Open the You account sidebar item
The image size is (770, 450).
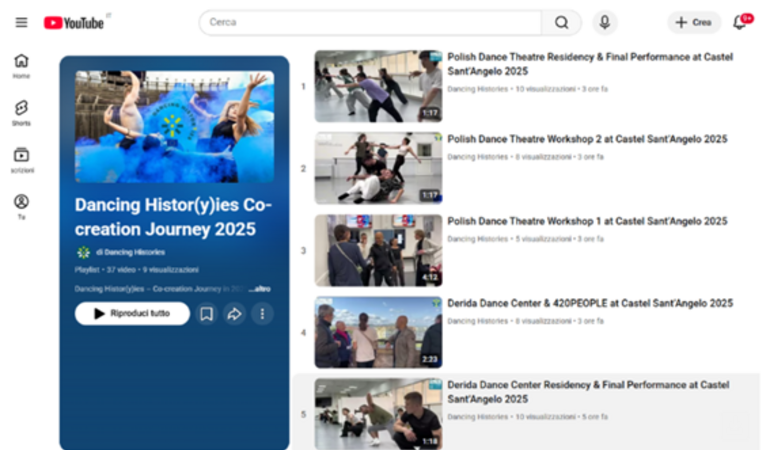(x=21, y=207)
